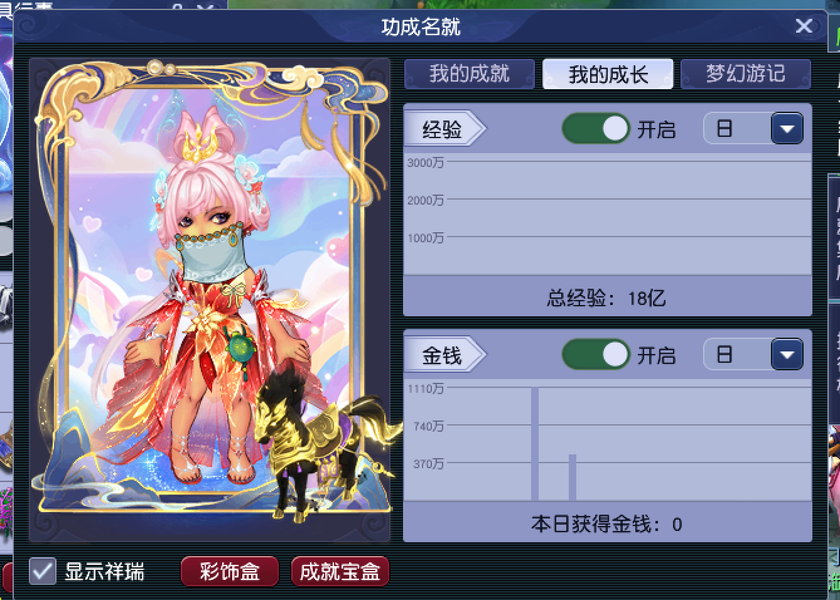Click the 总经验 18亿 summary text

606,298
